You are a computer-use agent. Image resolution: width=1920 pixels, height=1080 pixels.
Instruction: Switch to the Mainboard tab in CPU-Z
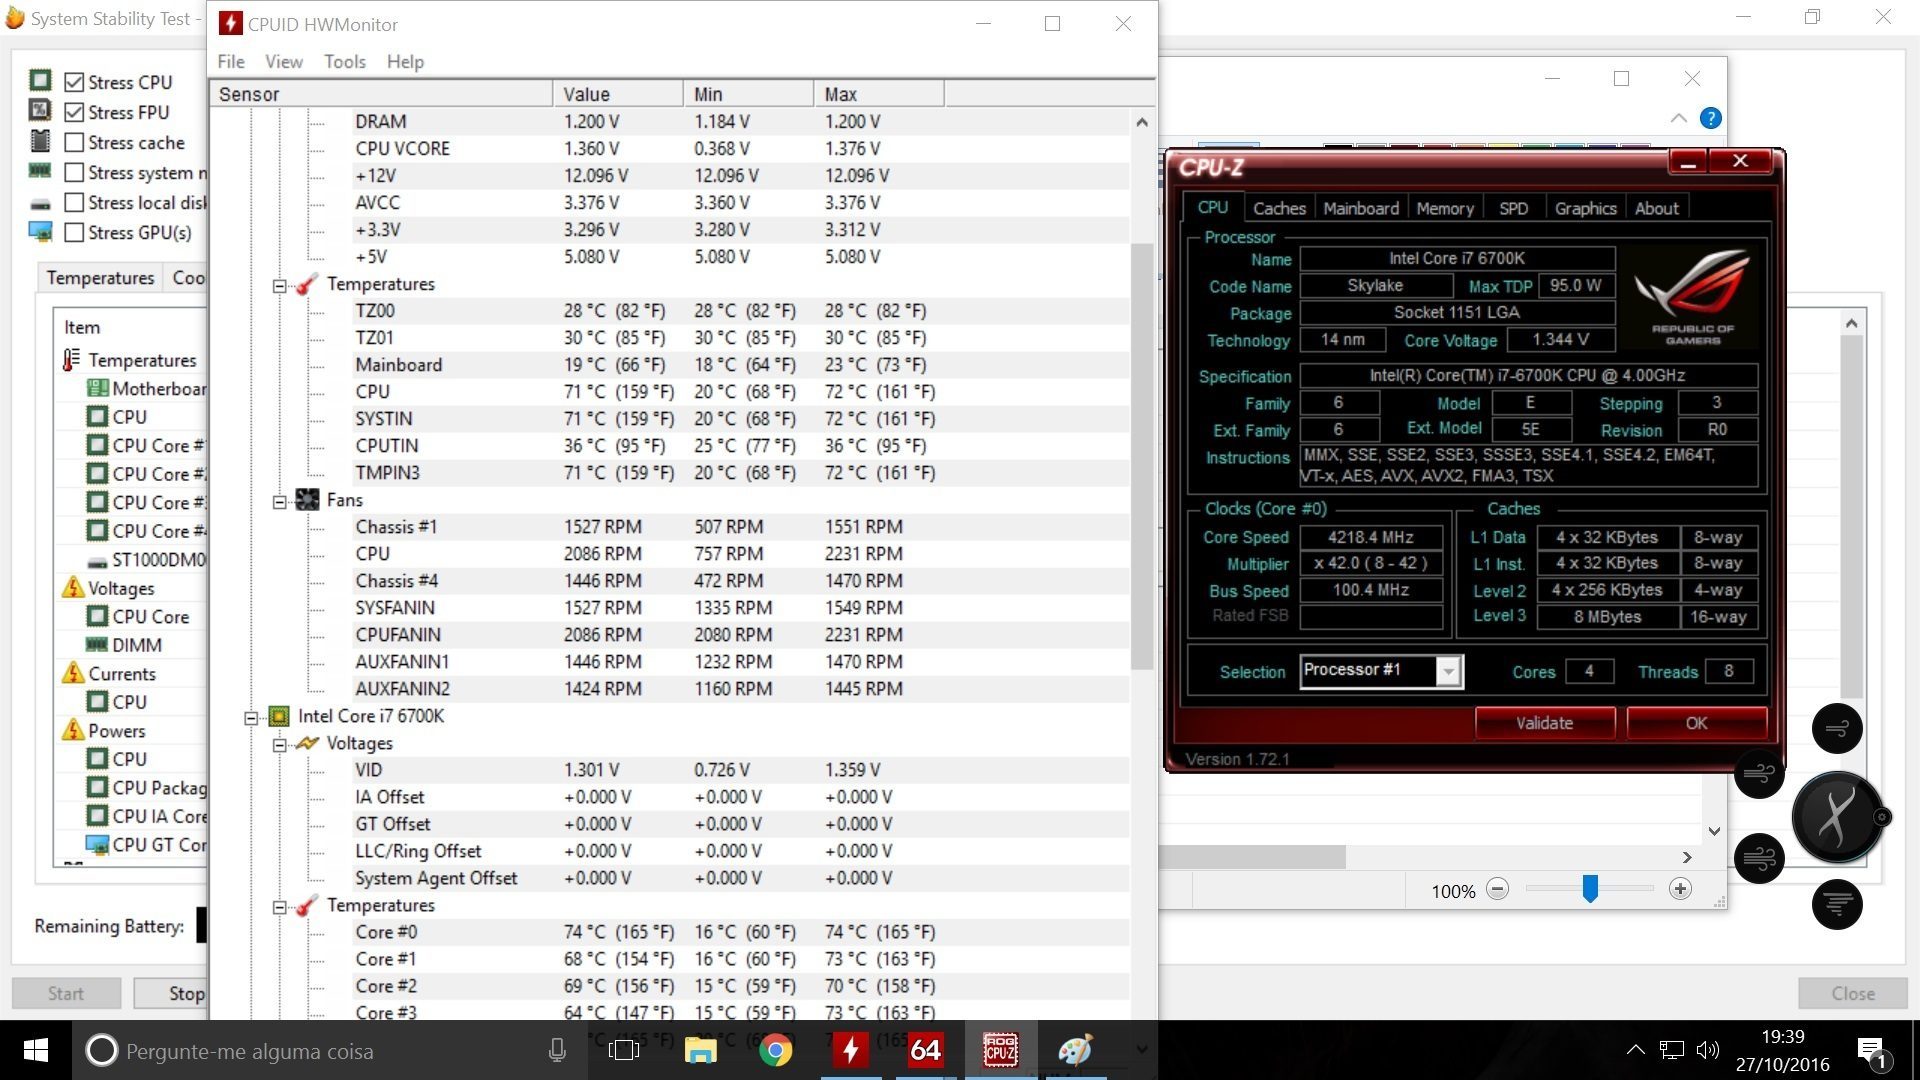1361,208
